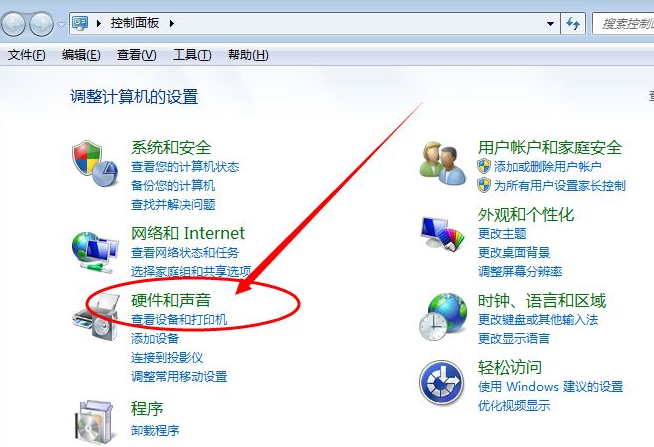The width and height of the screenshot is (654, 447).
Task: Click the search Control Panel field
Action: click(623, 24)
